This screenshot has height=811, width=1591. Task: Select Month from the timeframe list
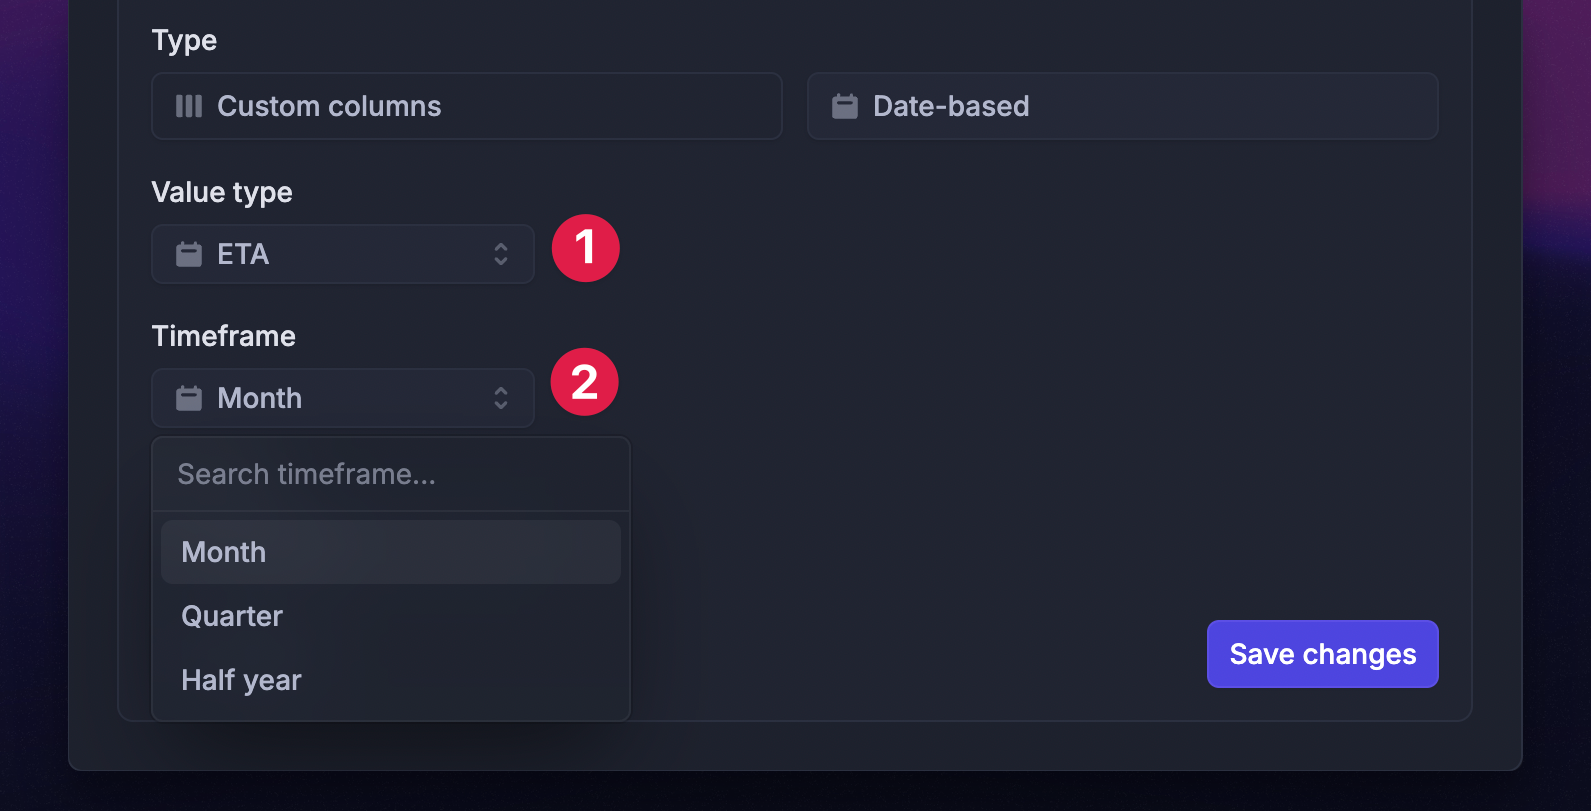click(390, 552)
